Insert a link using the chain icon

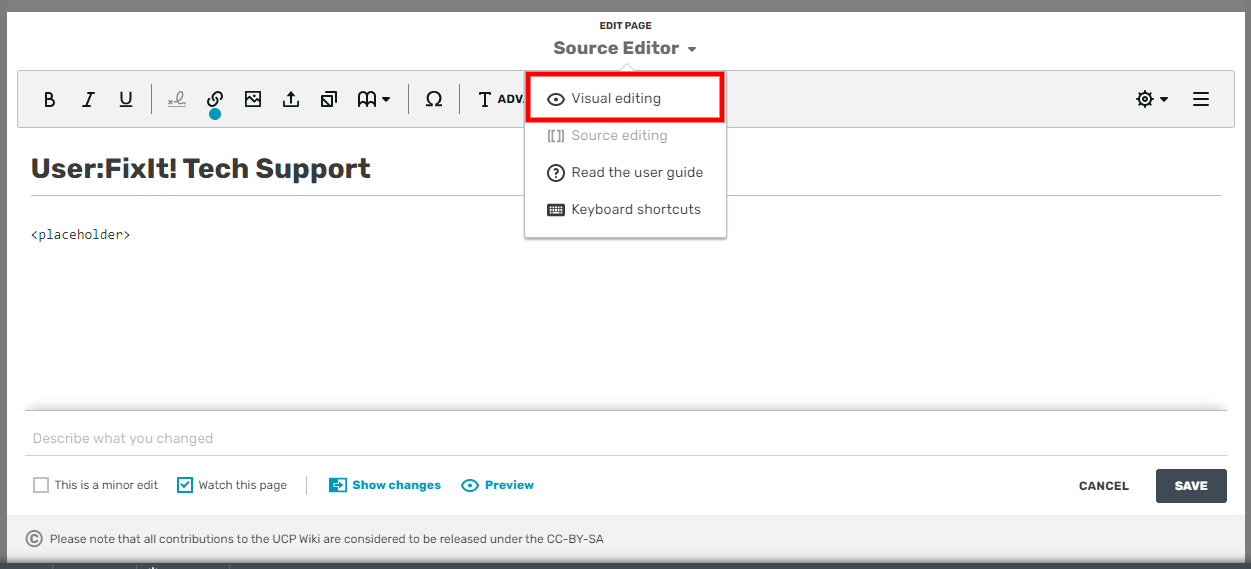(215, 99)
